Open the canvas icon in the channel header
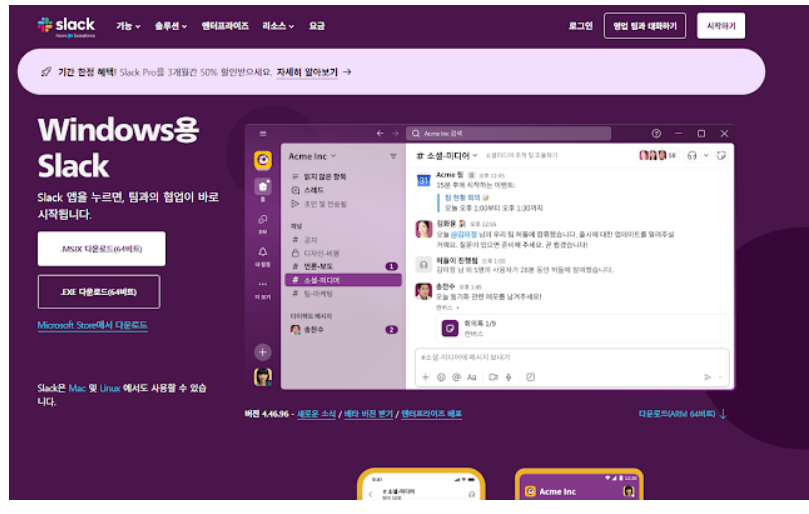Image resolution: width=809 pixels, height=514 pixels. click(x=721, y=155)
